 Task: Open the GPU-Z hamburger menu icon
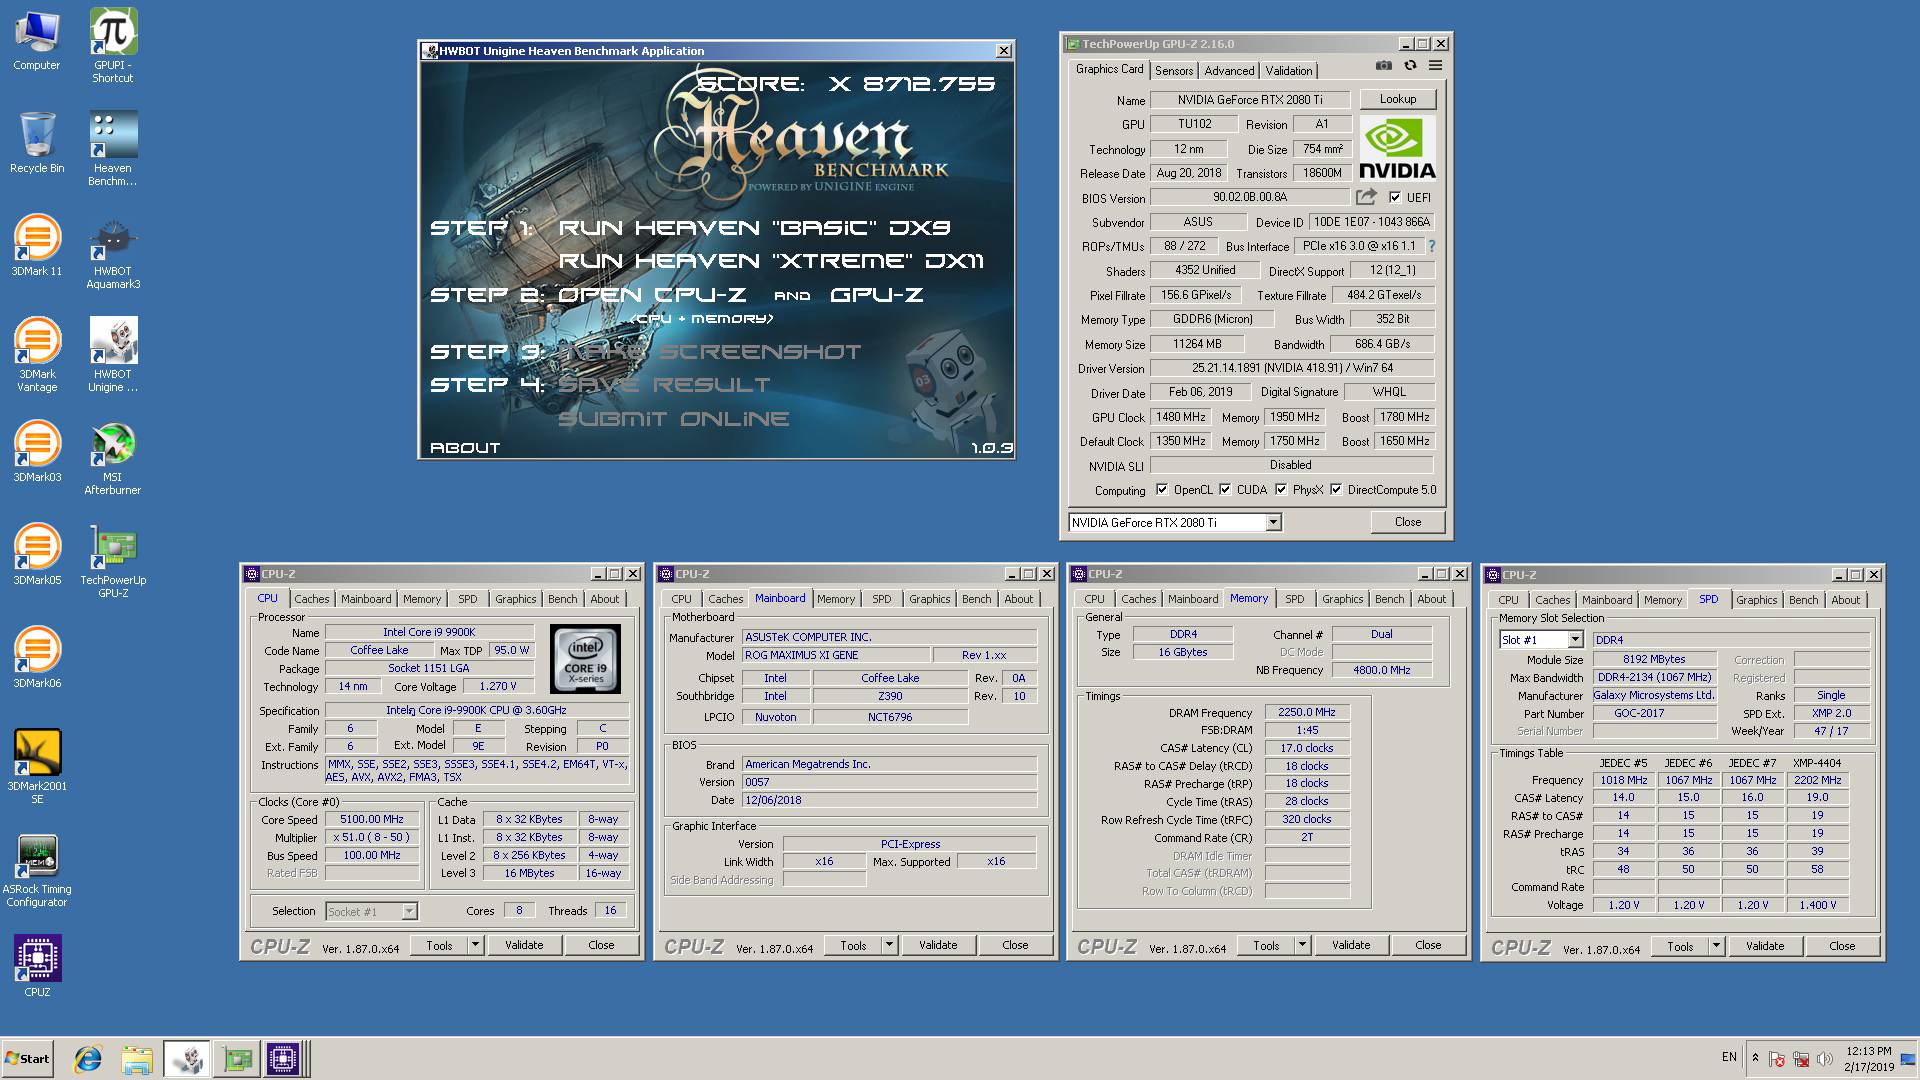[x=1435, y=65]
